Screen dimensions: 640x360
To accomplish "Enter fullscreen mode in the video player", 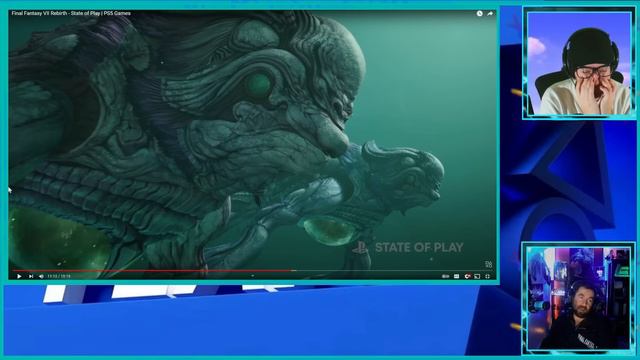I will tap(487, 276).
